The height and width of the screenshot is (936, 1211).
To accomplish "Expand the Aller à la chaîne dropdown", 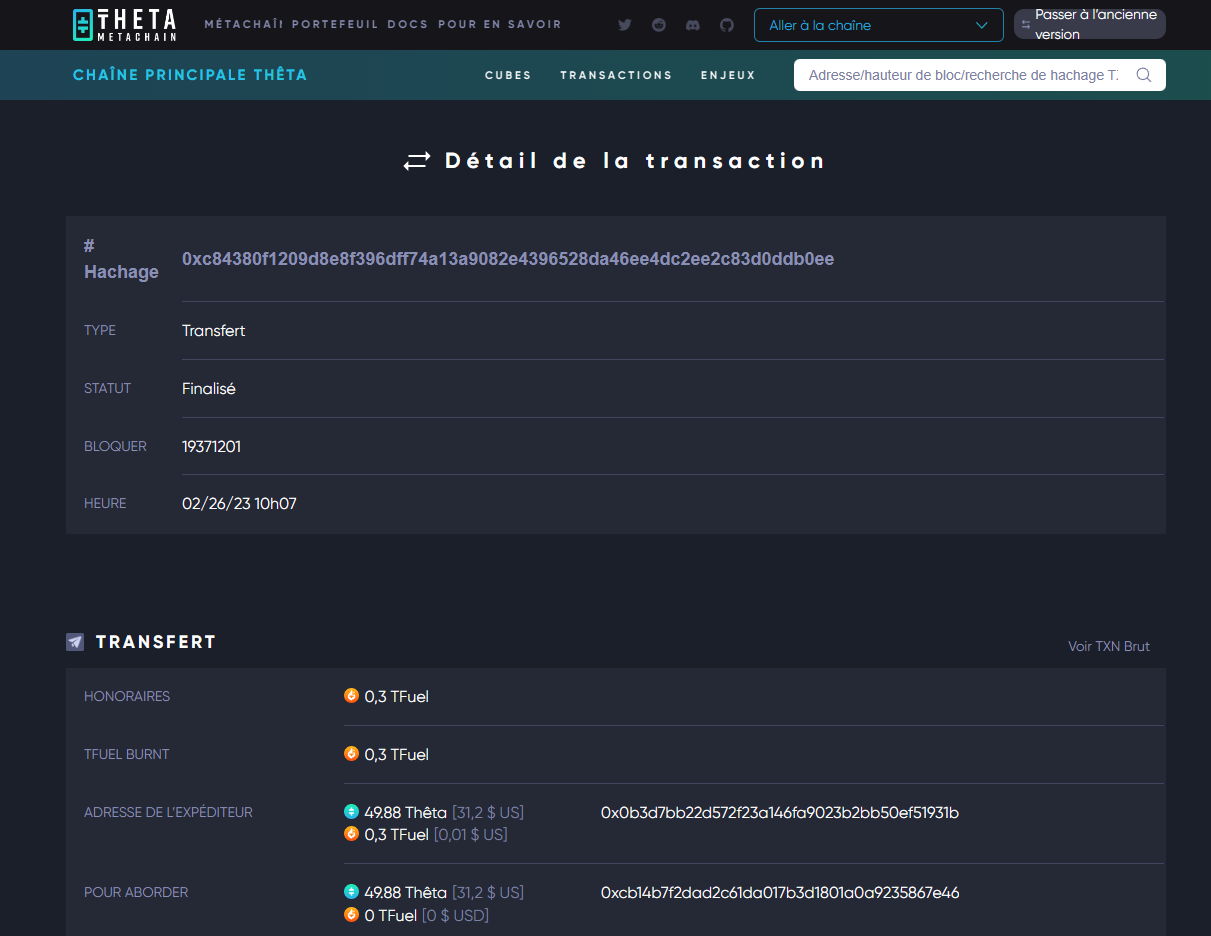I will (x=878, y=25).
